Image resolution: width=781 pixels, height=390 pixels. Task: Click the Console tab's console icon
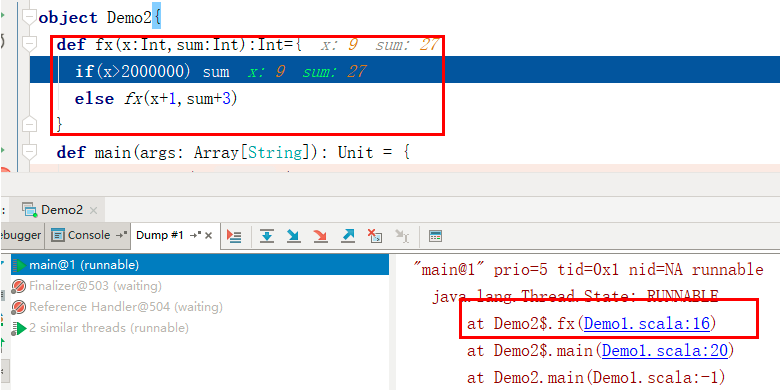click(x=58, y=235)
